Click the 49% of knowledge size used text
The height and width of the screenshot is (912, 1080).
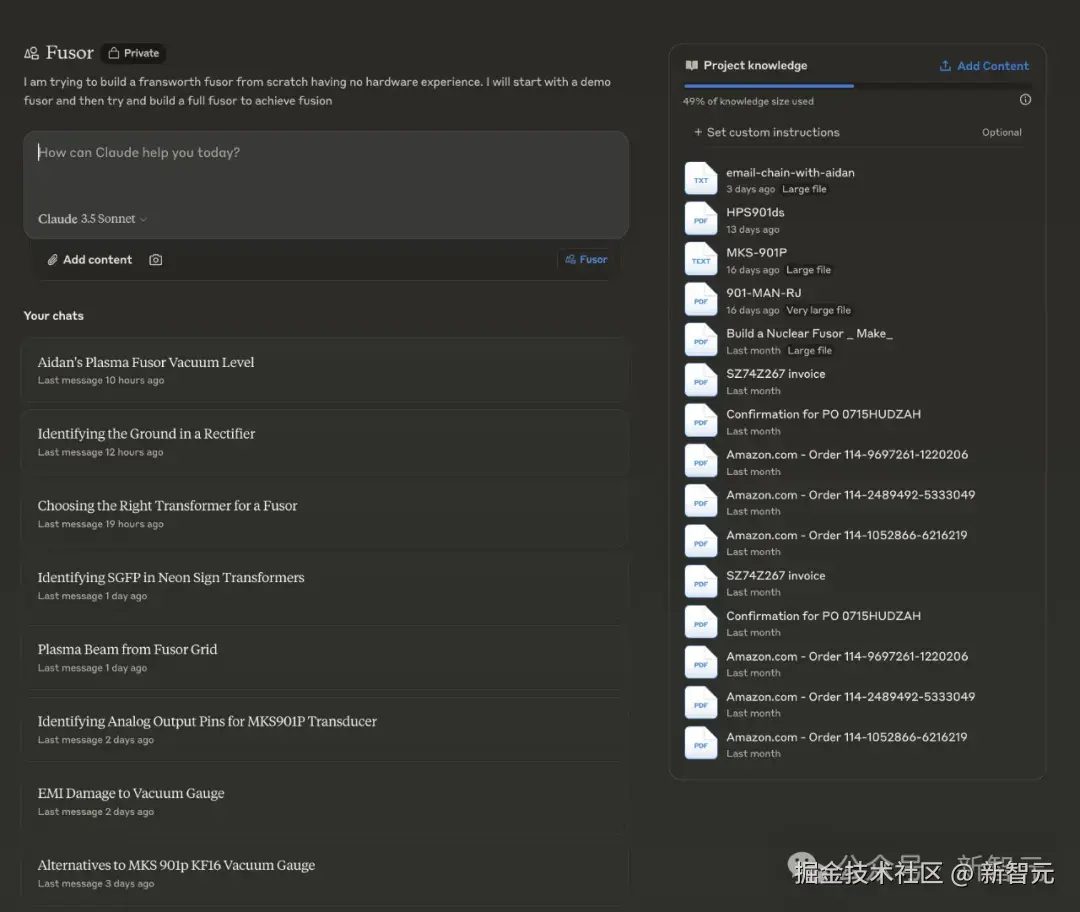pos(748,101)
